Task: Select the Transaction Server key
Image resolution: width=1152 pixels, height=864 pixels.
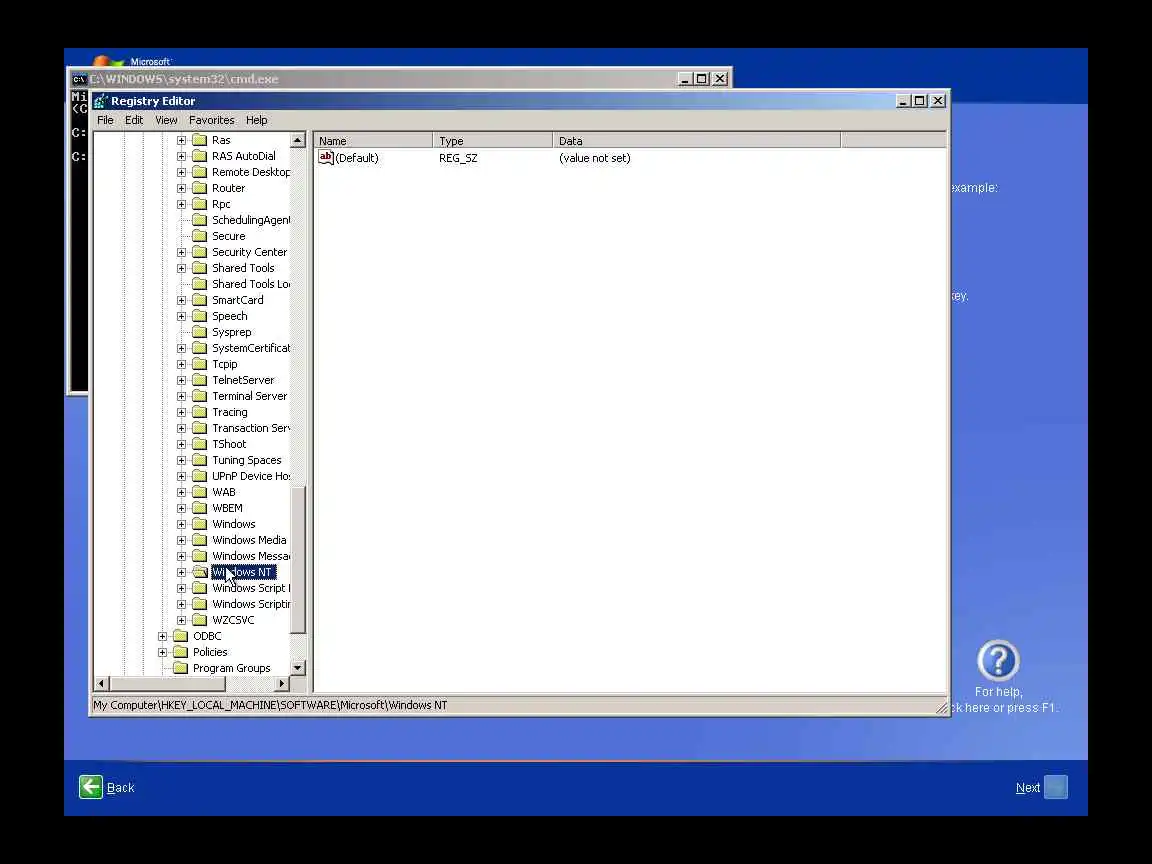Action: click(x=251, y=428)
